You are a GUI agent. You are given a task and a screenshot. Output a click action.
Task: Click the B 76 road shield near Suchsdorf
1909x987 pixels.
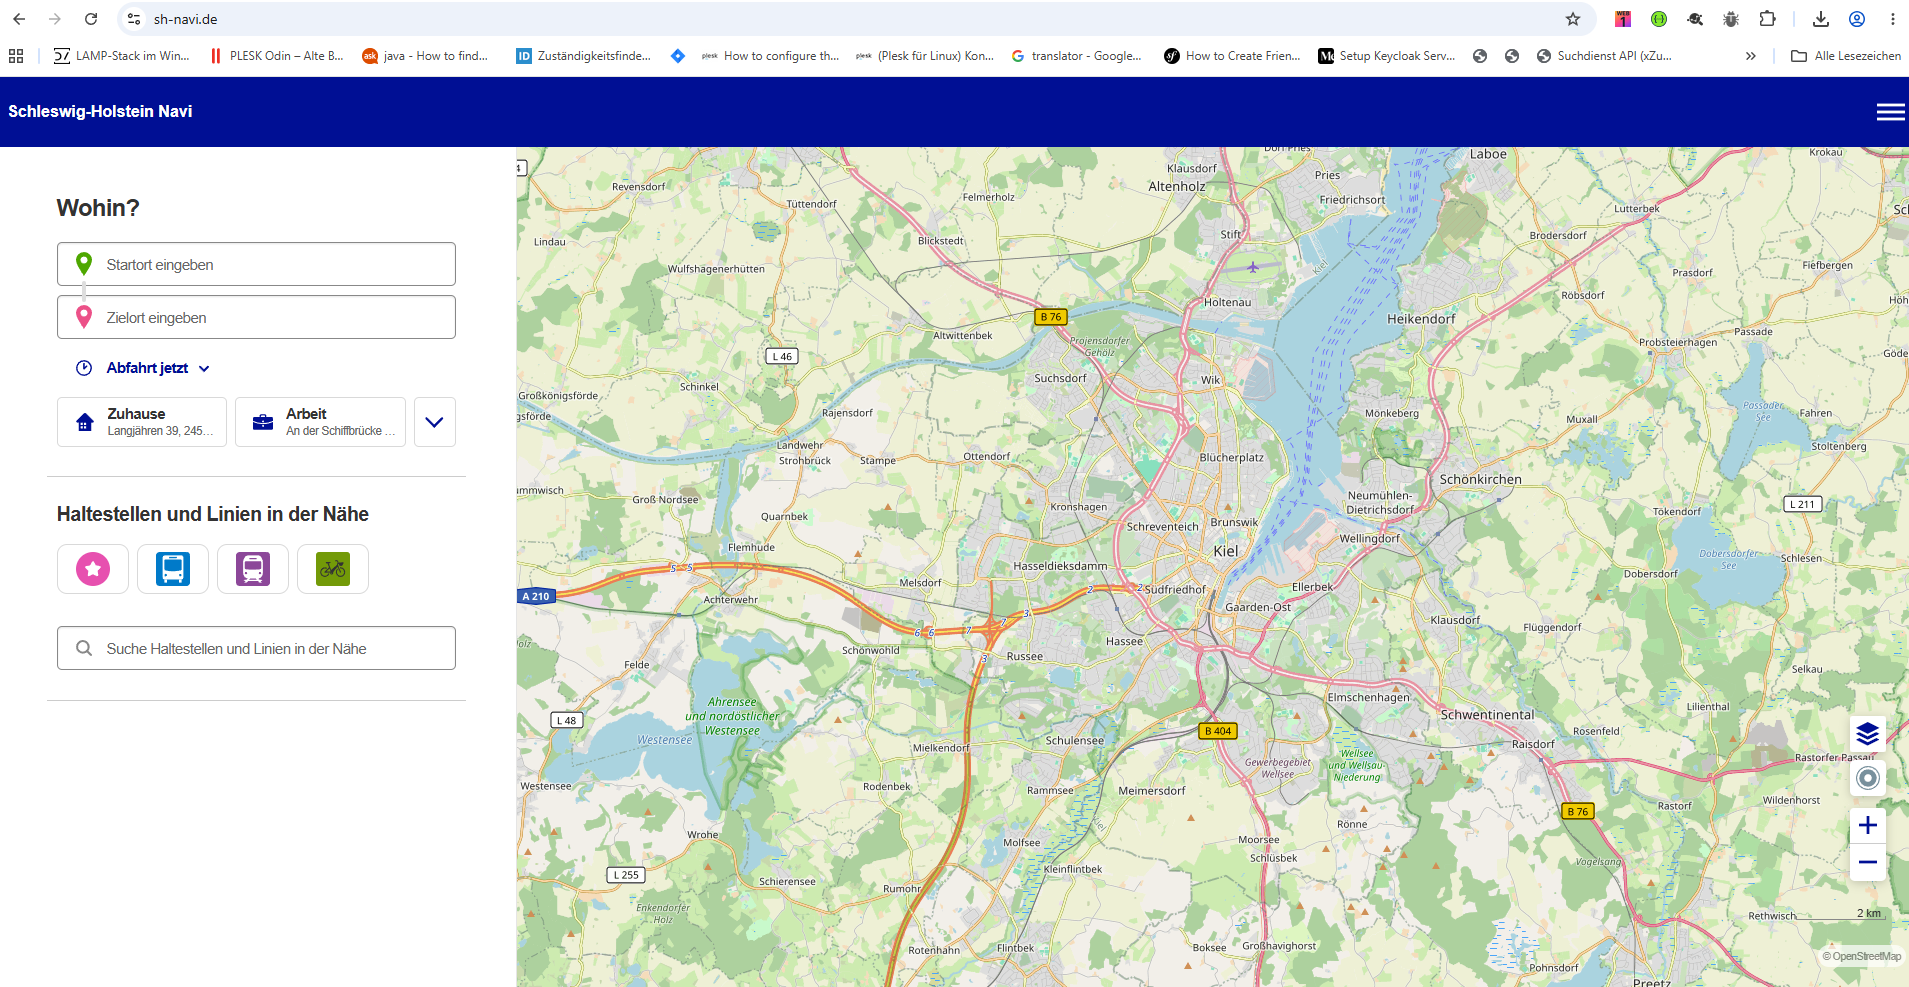tap(1050, 317)
